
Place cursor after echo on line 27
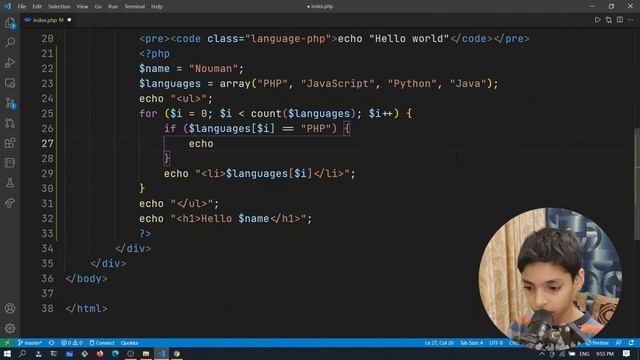pos(214,144)
